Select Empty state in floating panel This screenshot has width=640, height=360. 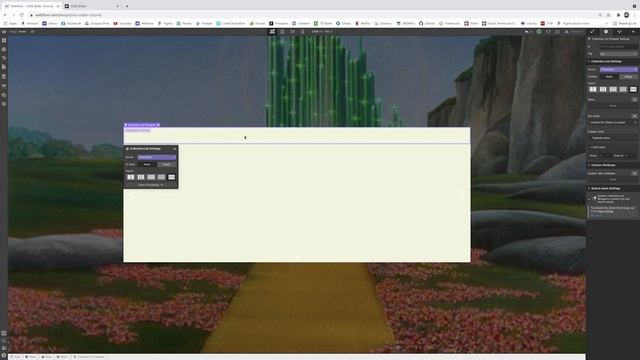[x=167, y=164]
